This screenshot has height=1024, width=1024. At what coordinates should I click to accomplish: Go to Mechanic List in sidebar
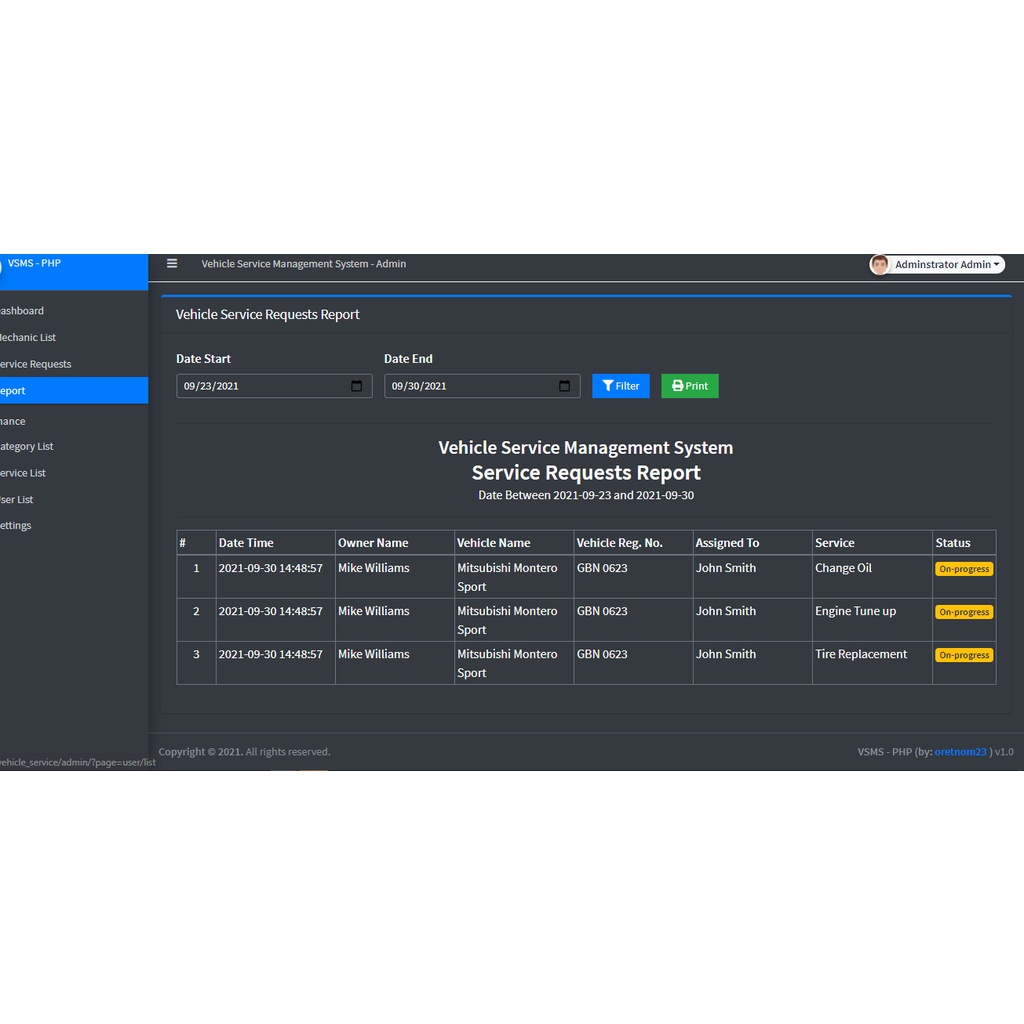tap(28, 338)
